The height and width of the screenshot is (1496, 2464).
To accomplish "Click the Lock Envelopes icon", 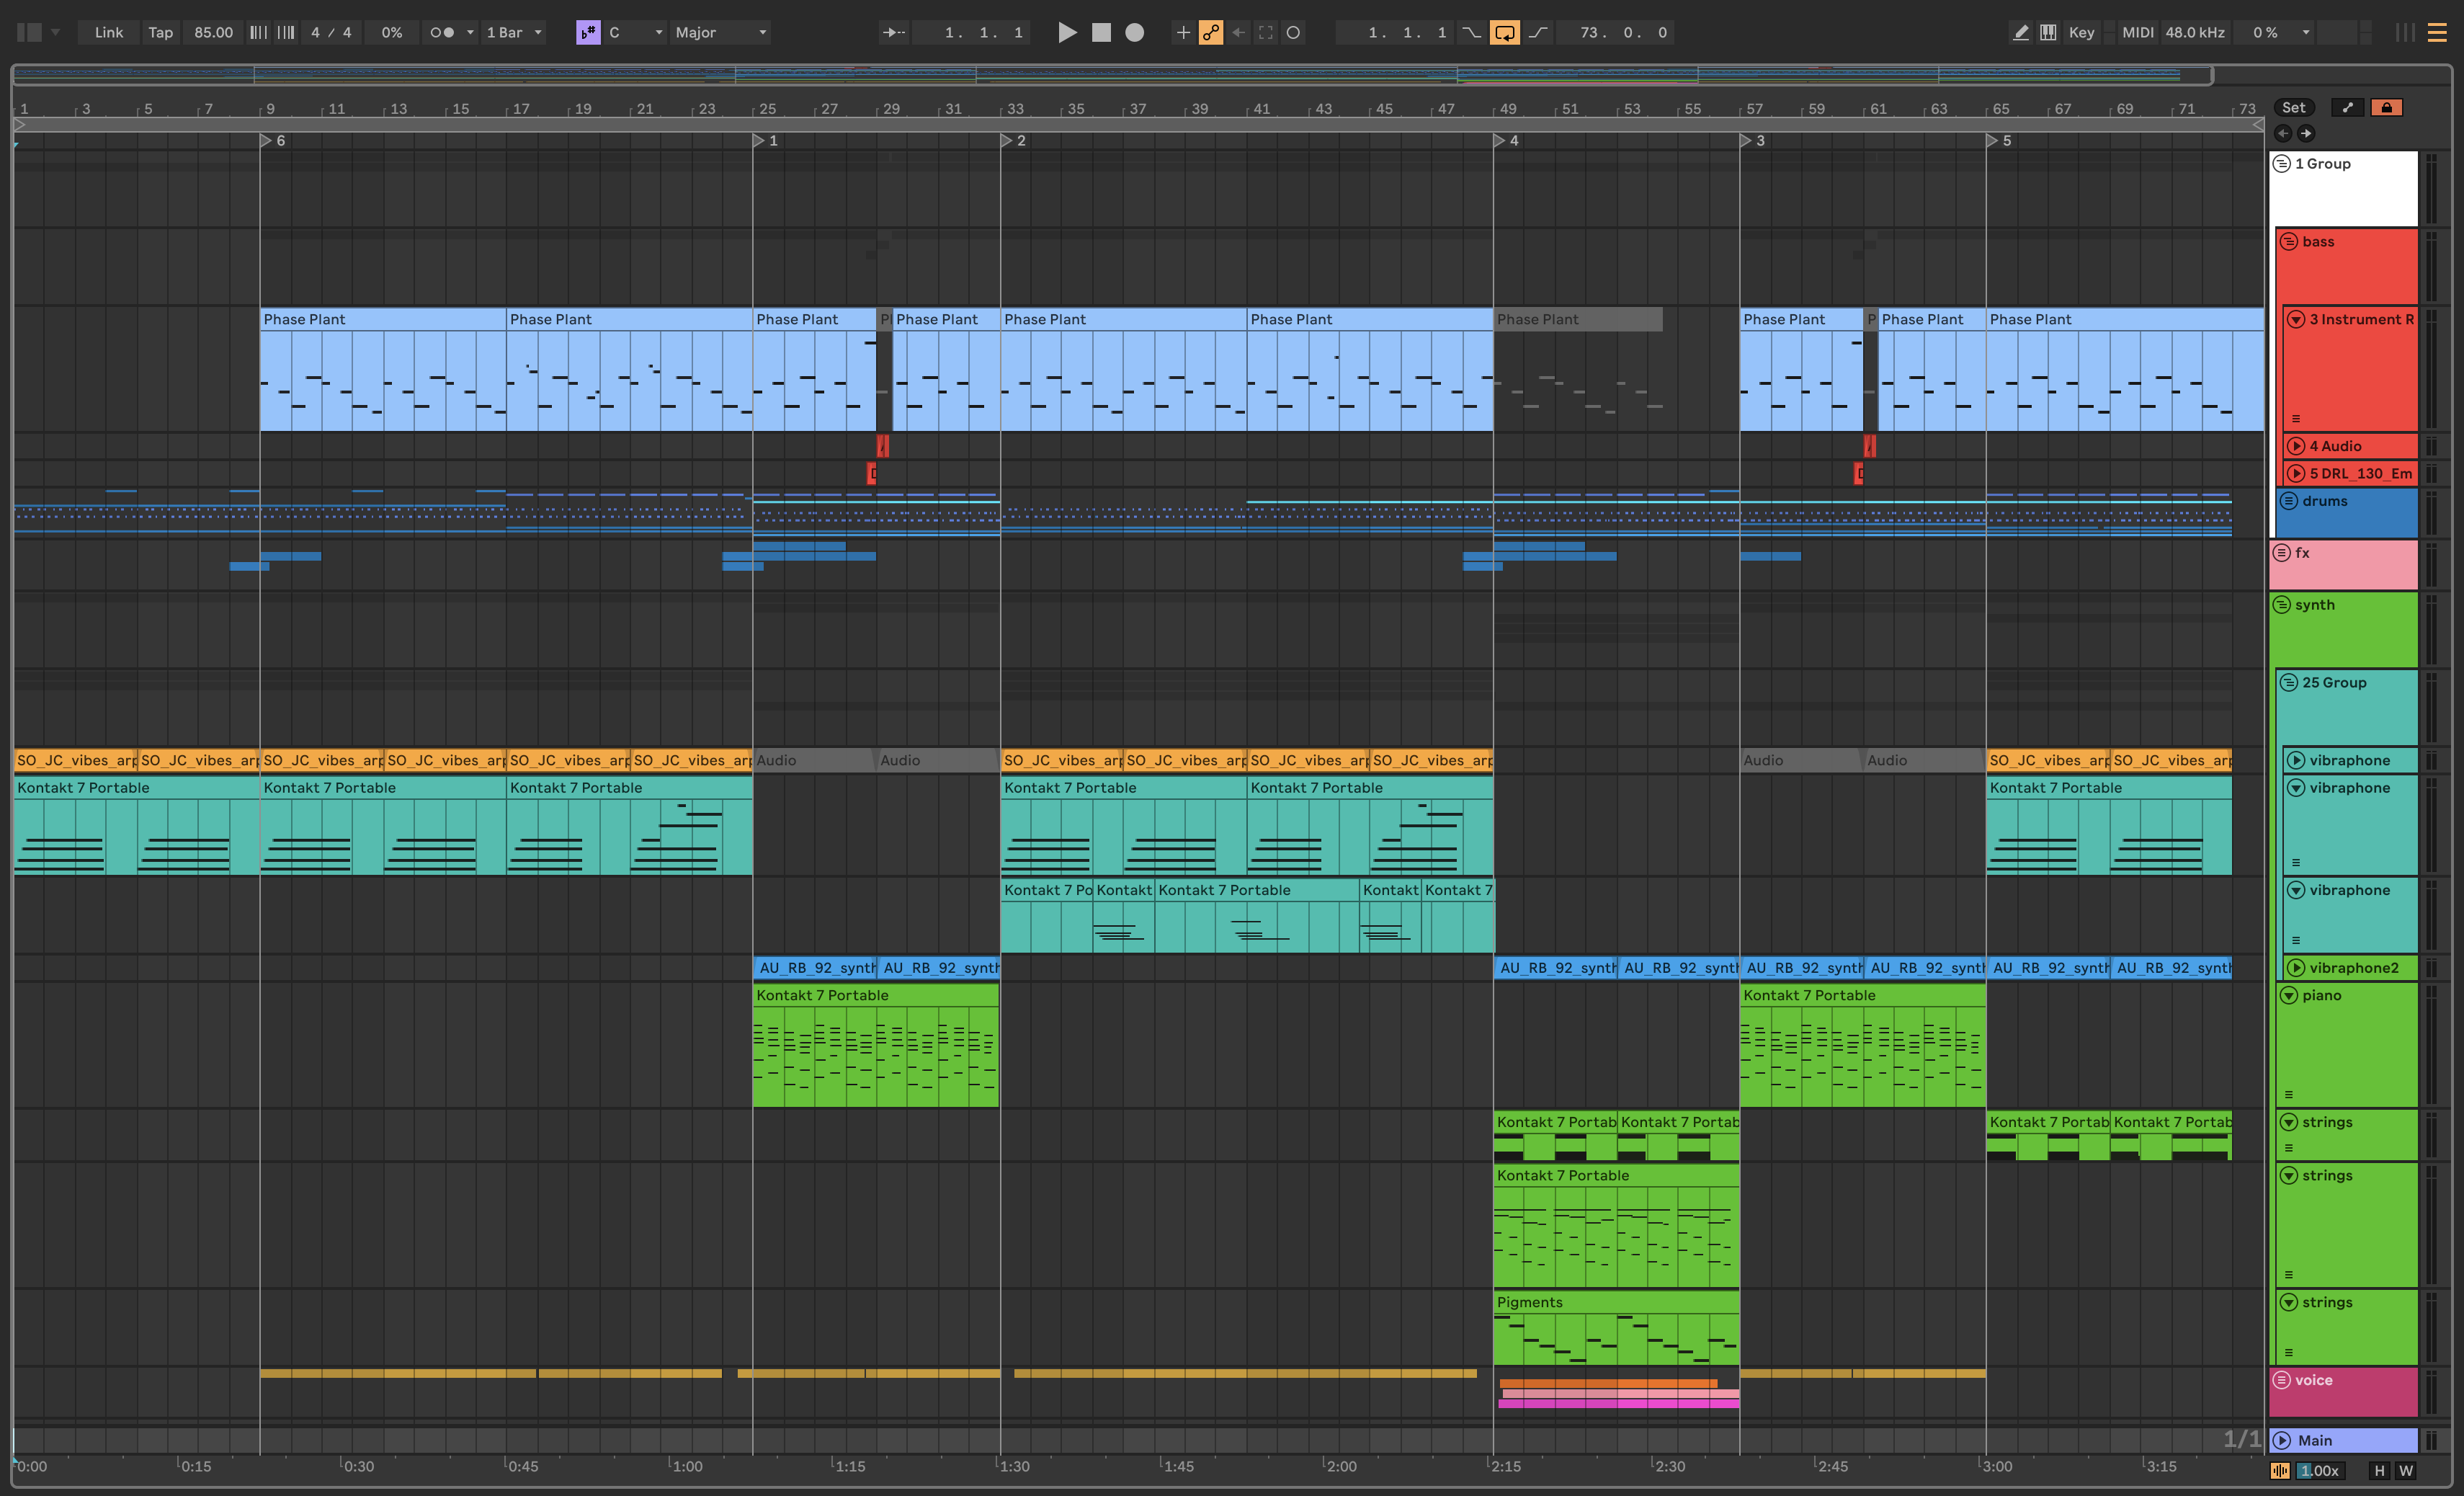I will click(2386, 107).
